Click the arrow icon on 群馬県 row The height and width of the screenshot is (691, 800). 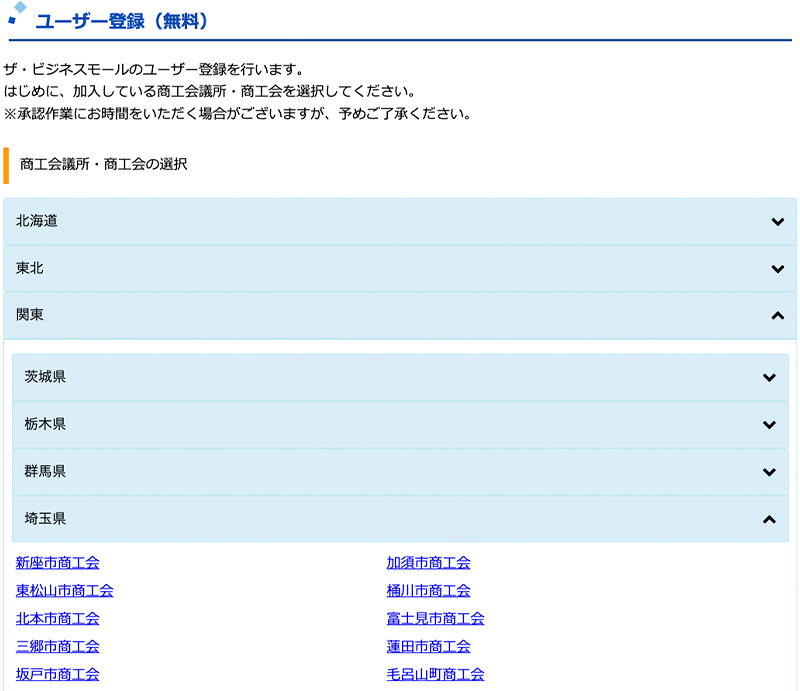pyautogui.click(x=769, y=472)
